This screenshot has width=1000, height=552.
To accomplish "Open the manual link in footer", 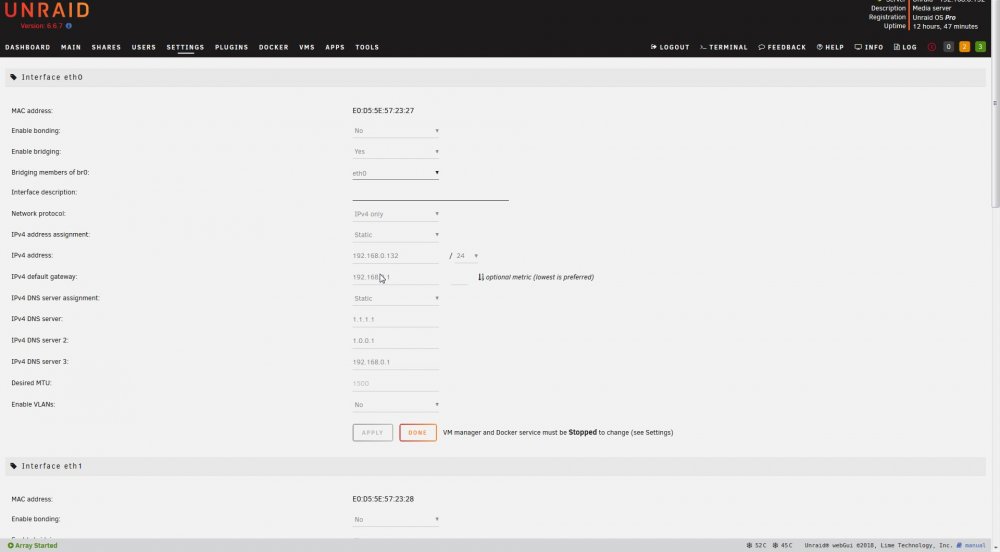I will pyautogui.click(x=975, y=546).
